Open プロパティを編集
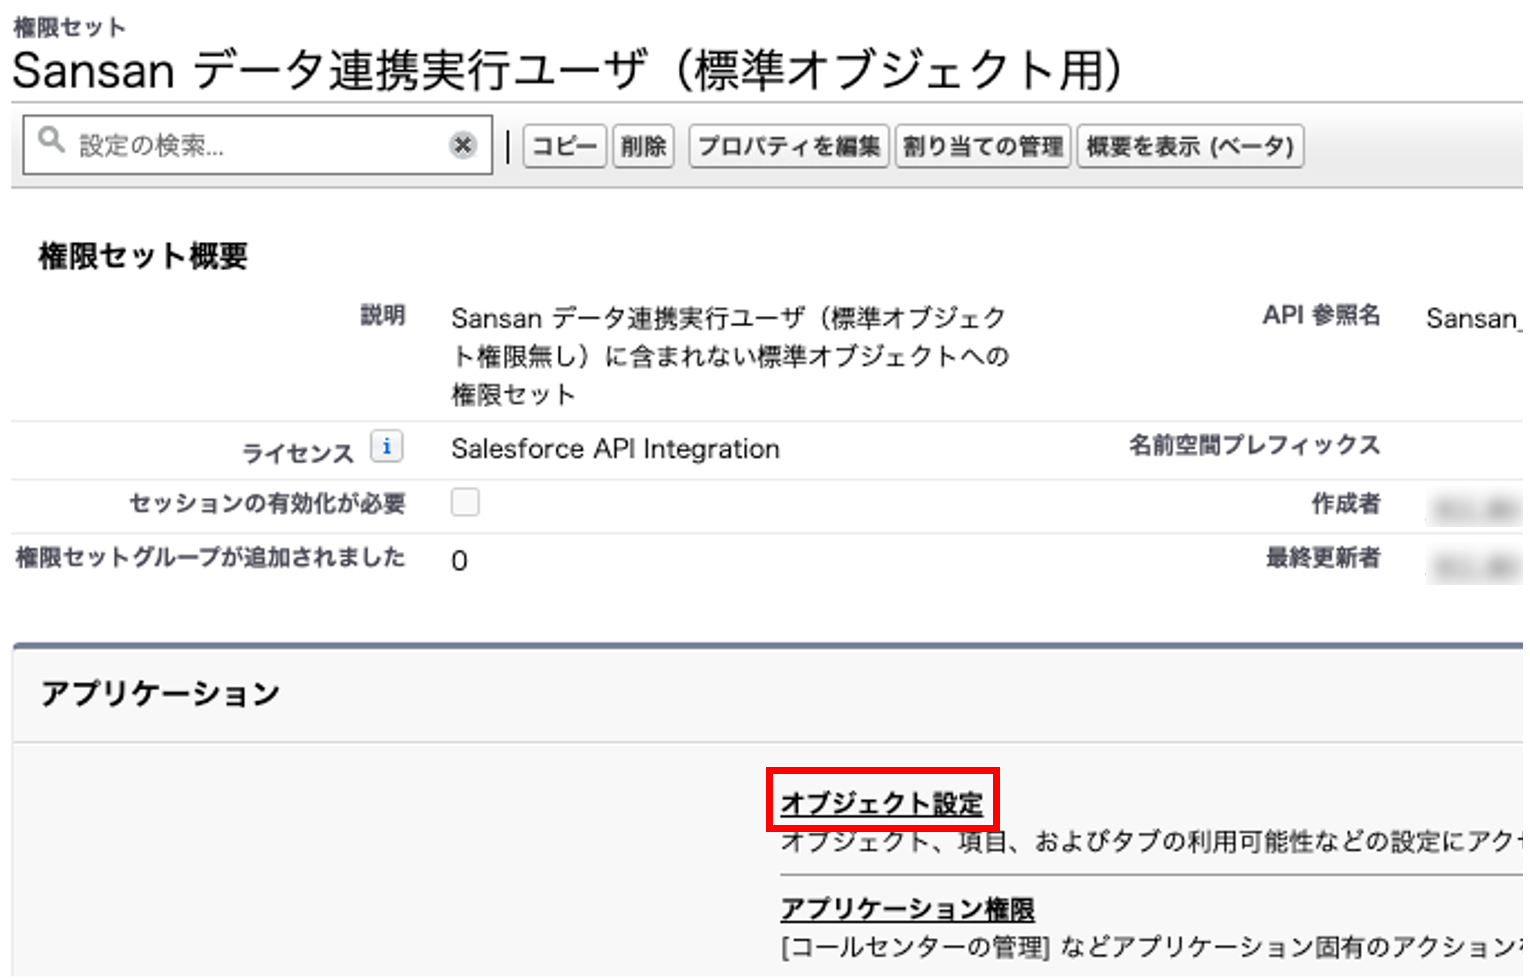 [x=788, y=146]
